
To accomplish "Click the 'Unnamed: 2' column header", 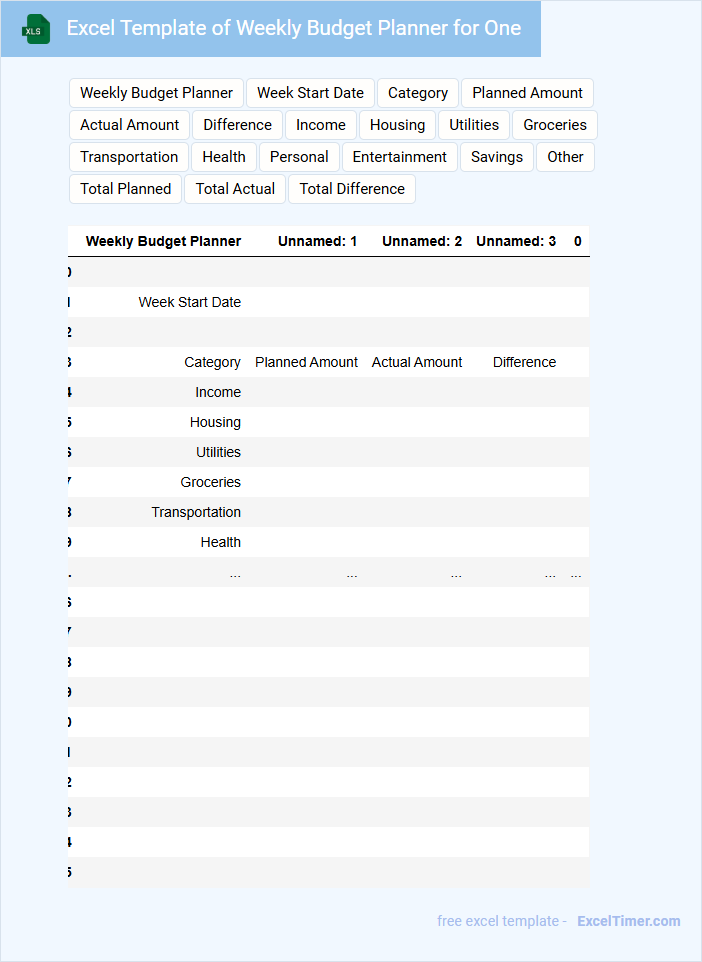I will pyautogui.click(x=422, y=241).
